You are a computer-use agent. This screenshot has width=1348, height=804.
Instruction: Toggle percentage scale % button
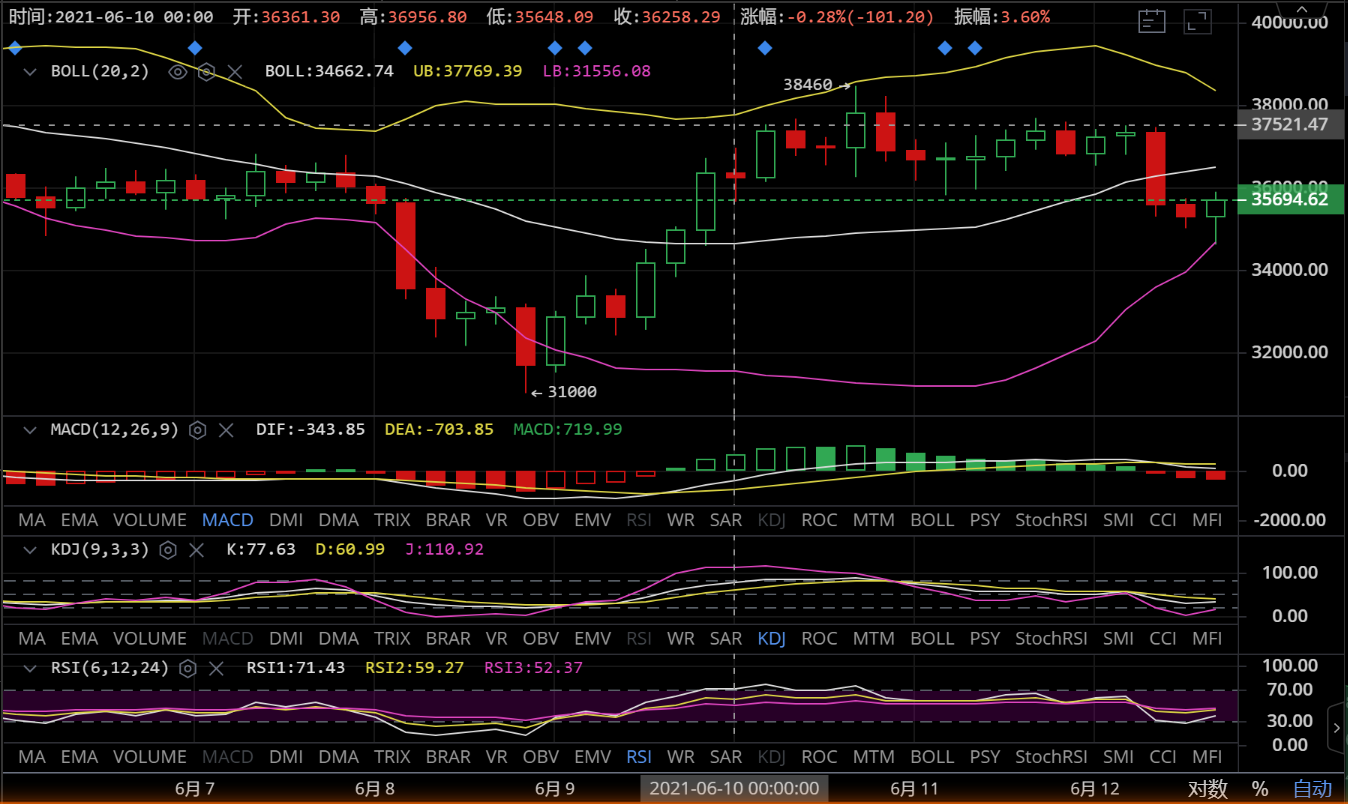click(x=1260, y=789)
